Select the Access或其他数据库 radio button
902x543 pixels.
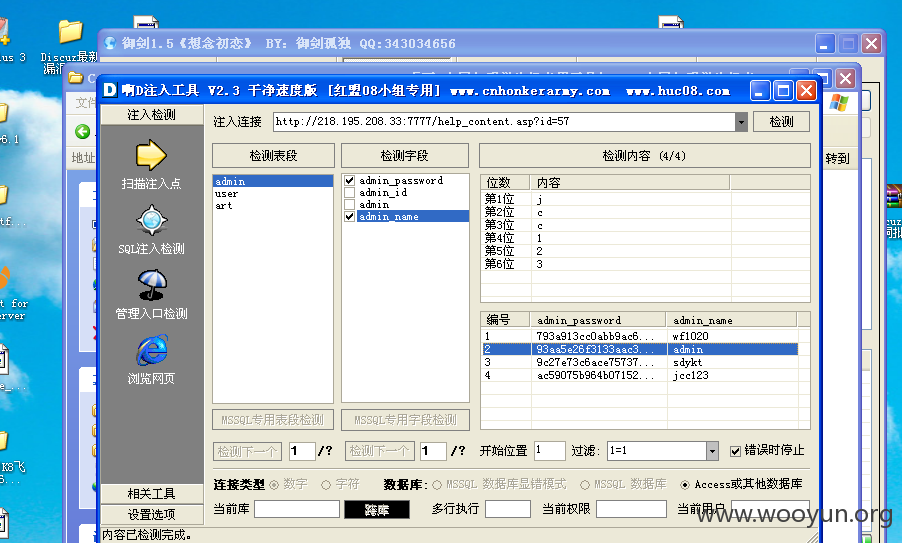685,485
